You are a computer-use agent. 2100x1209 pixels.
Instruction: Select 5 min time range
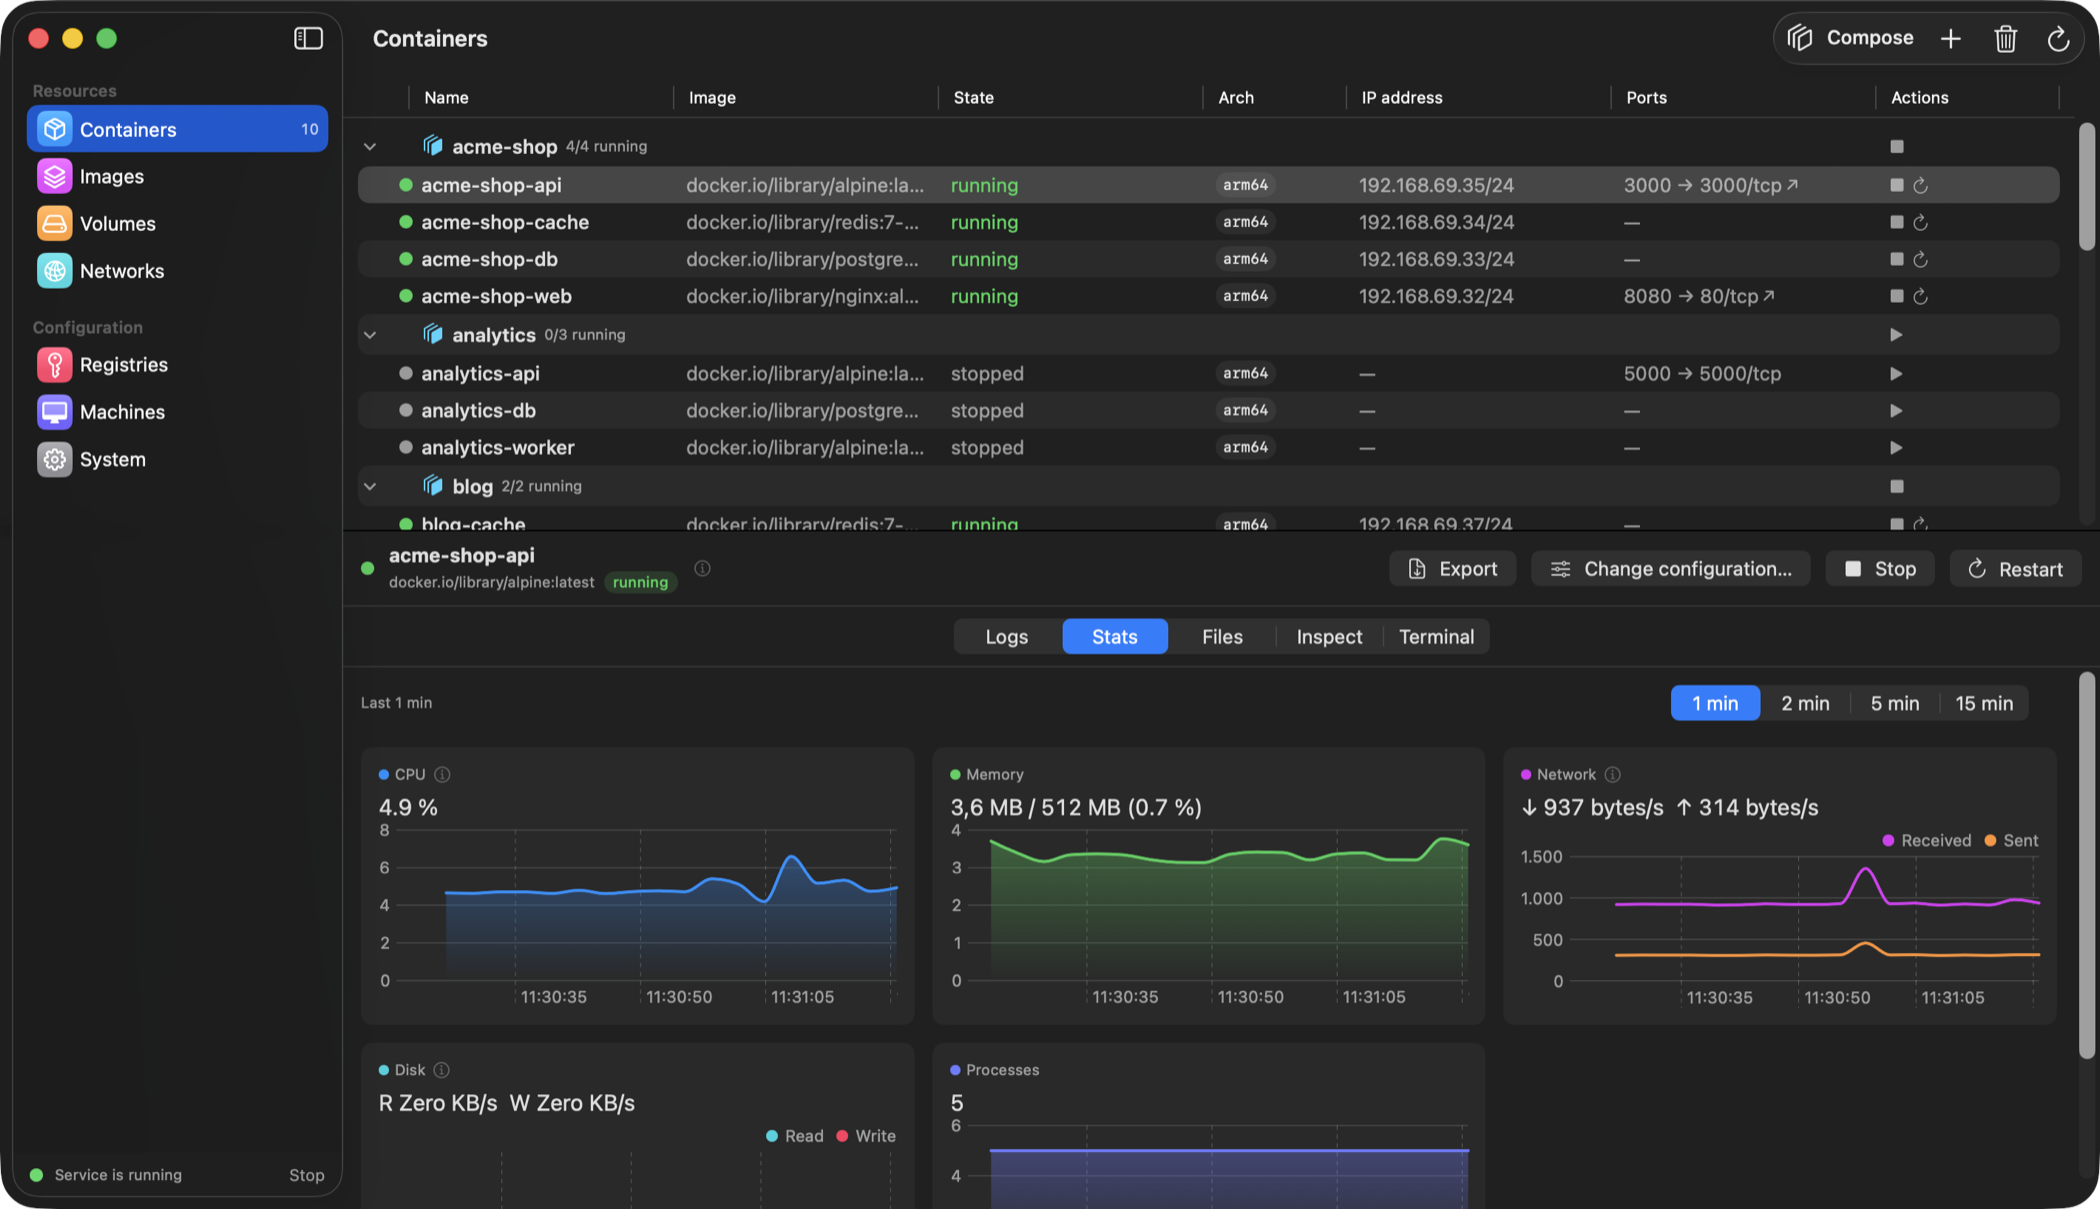coord(1895,703)
